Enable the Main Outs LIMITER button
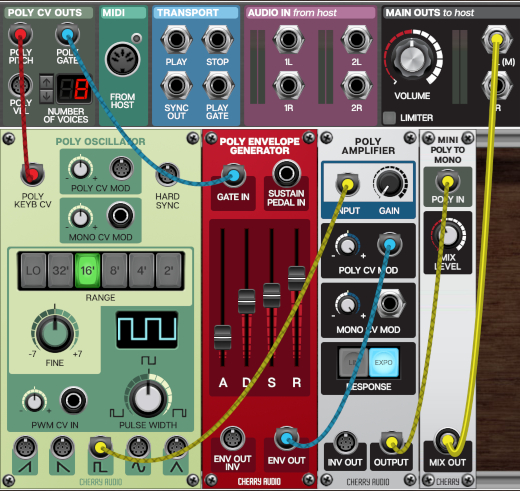The height and width of the screenshot is (491, 520). [x=389, y=118]
